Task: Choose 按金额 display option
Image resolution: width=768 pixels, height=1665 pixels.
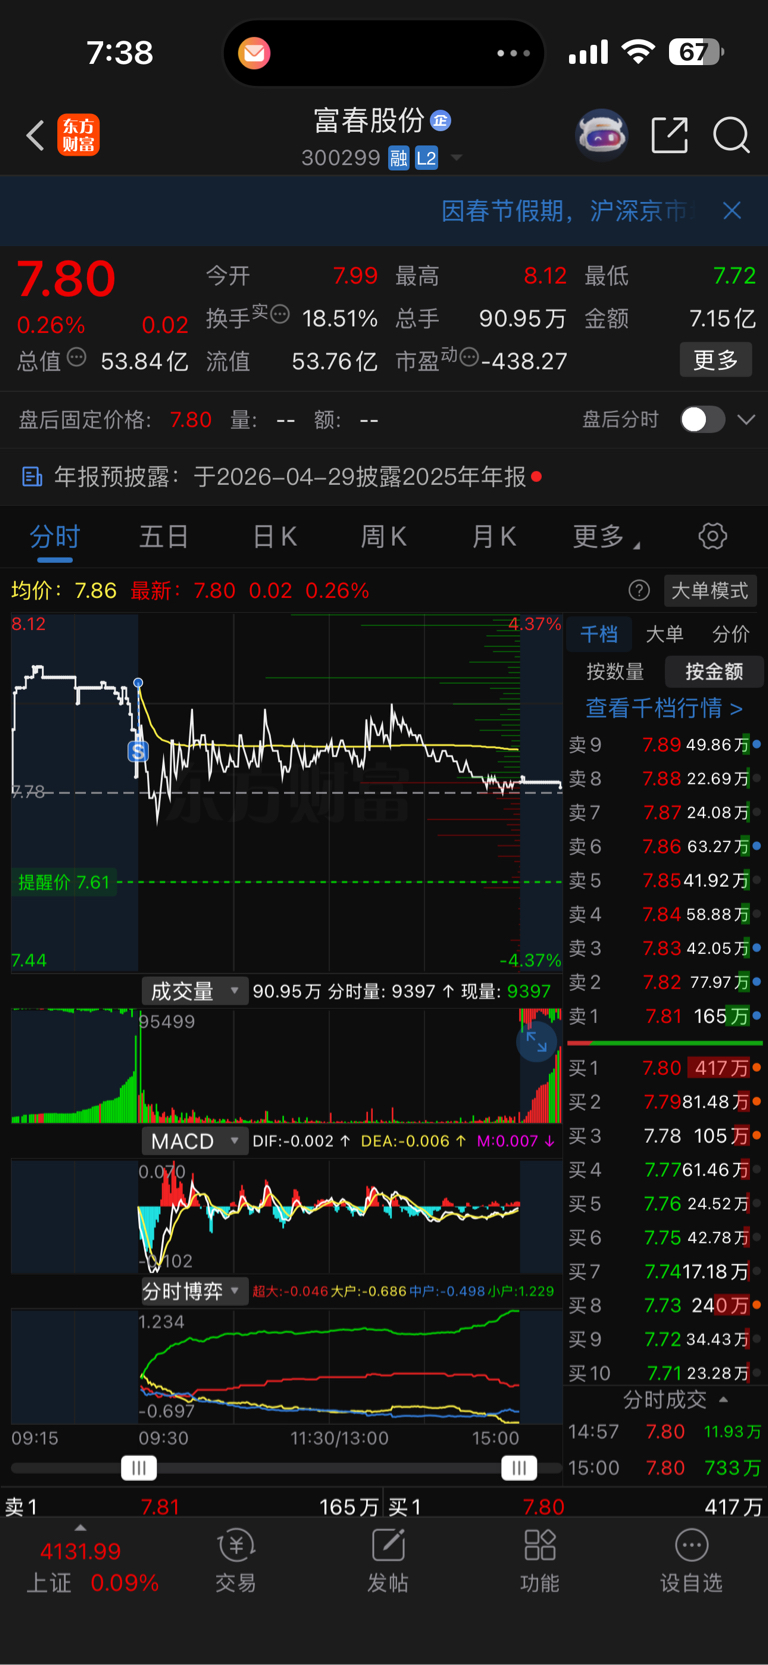Action: click(714, 671)
